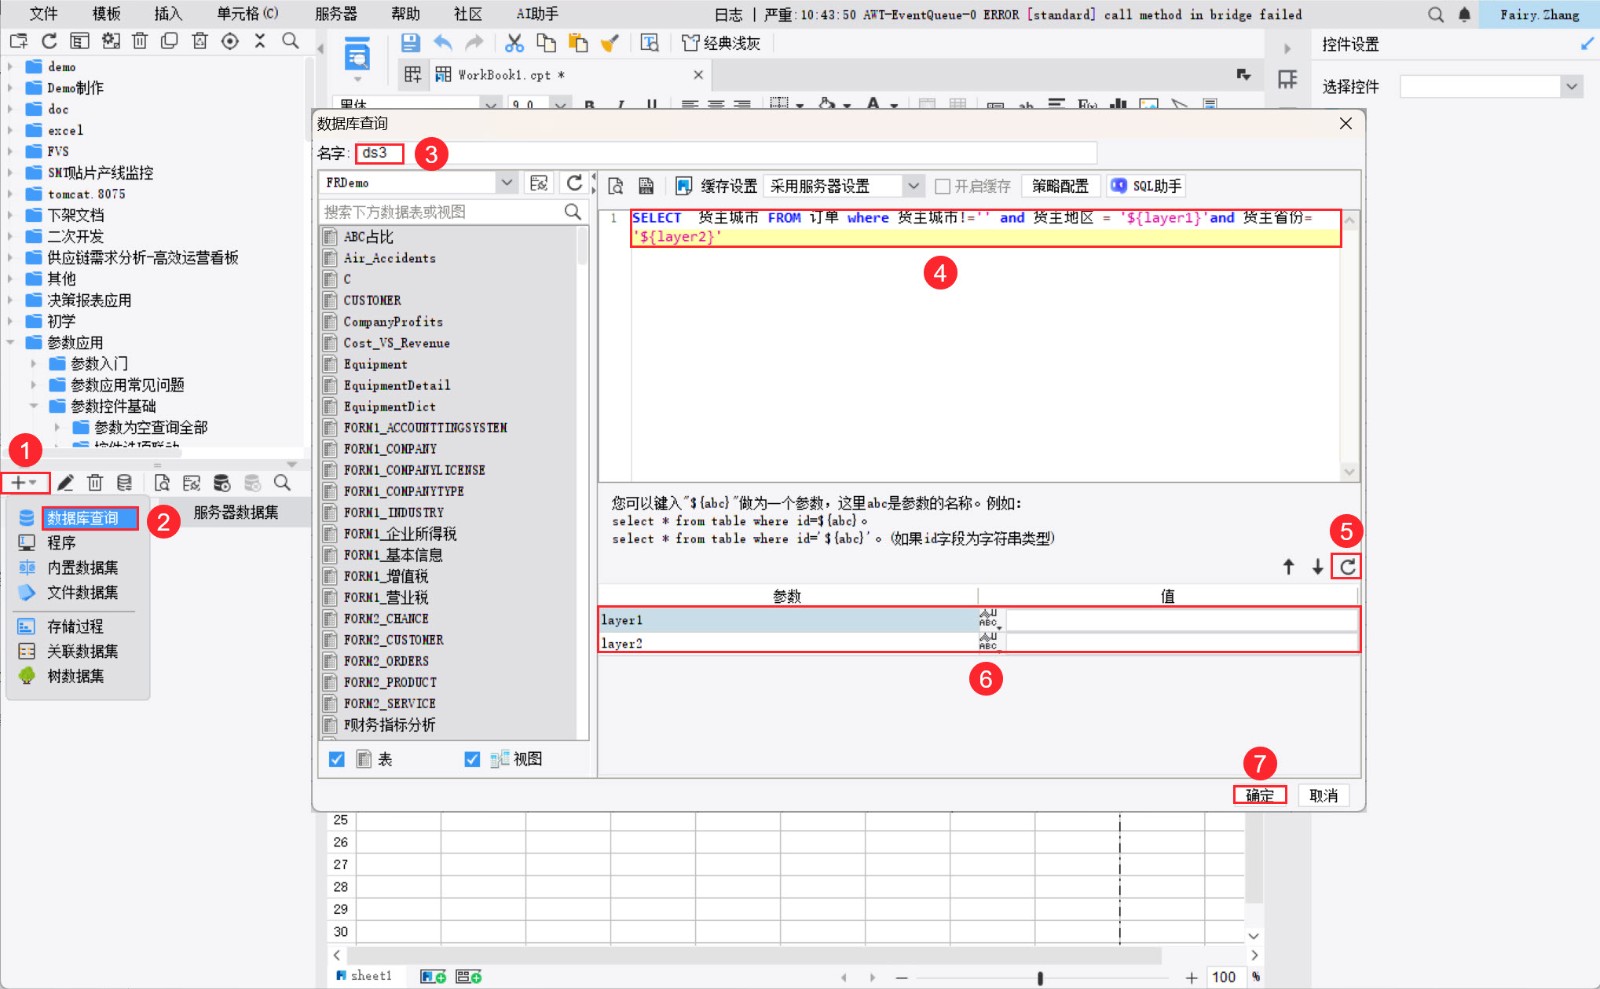The width and height of the screenshot is (1600, 989).
Task: Close the 数据库查询 dialog
Action: pyautogui.click(x=1346, y=123)
